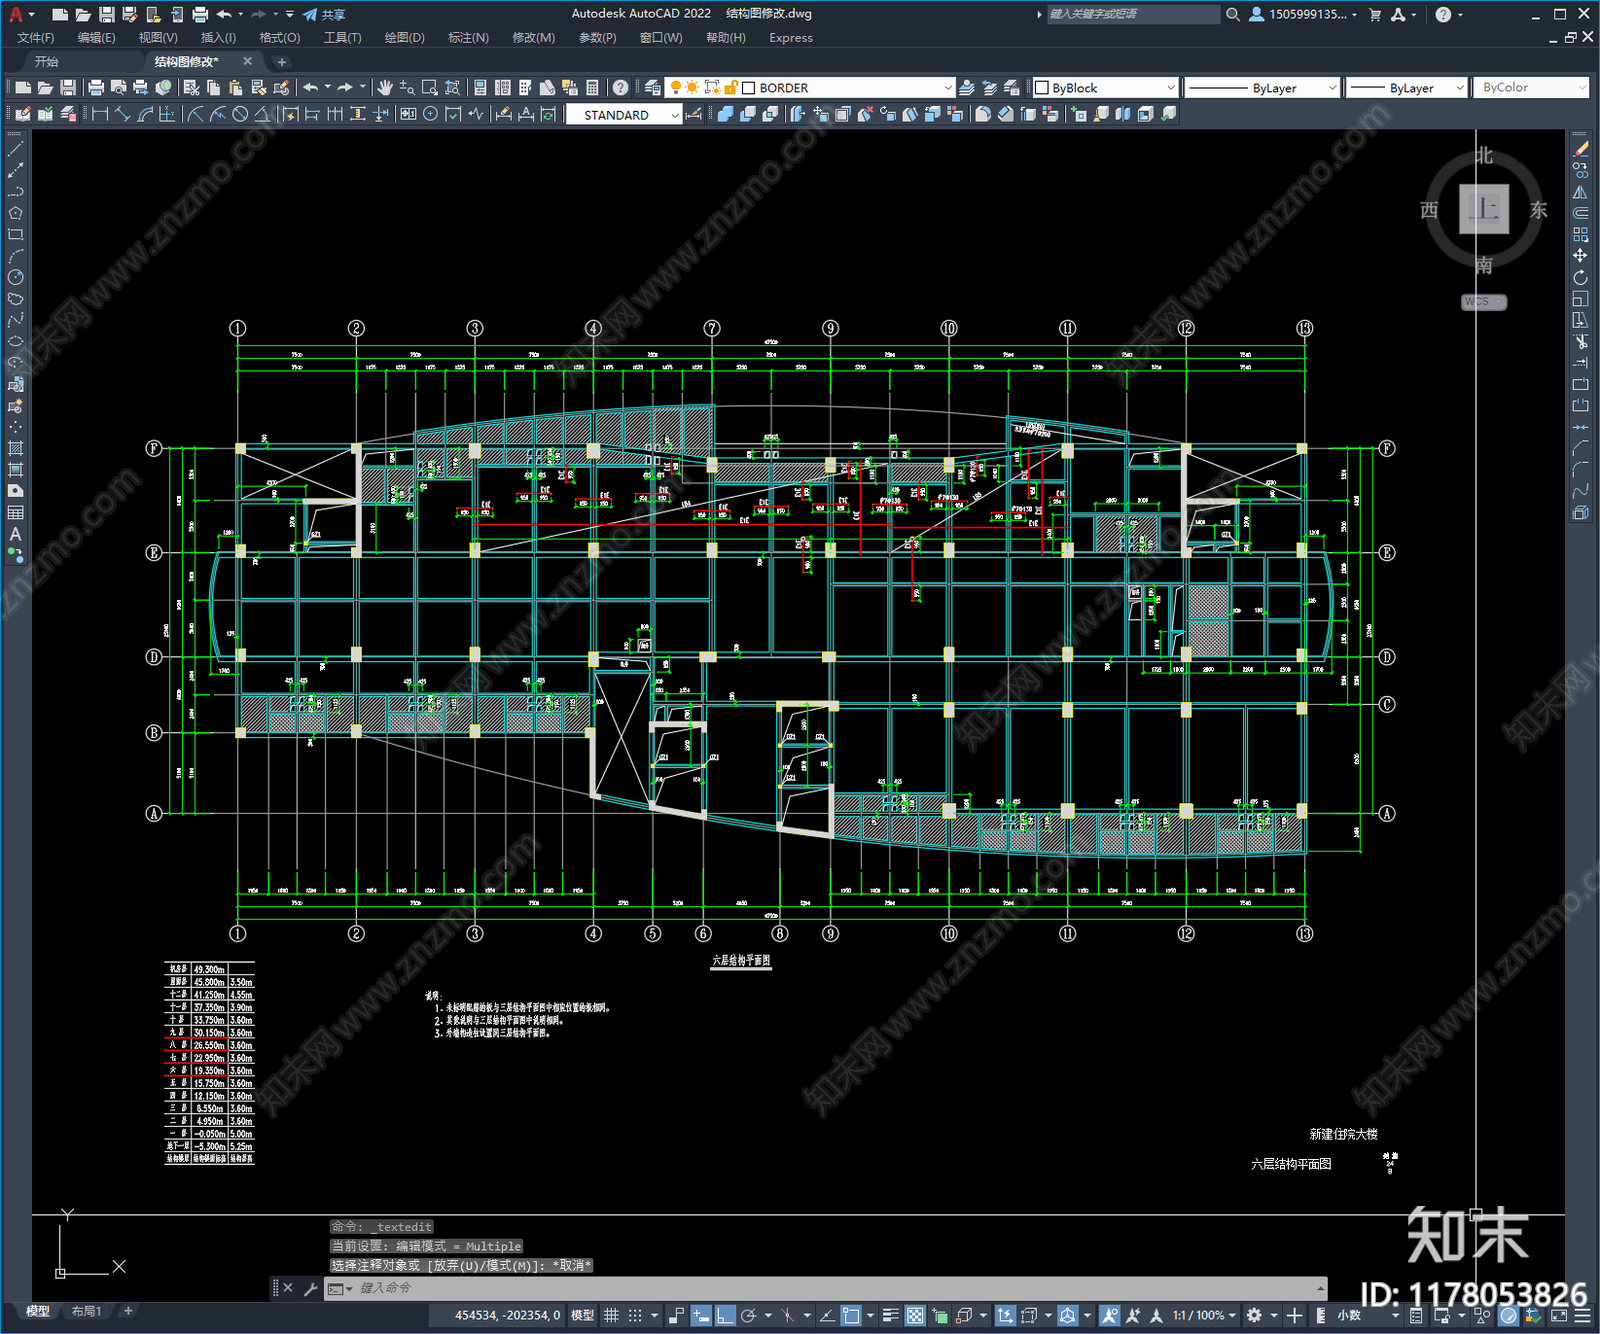
Task: Toggle the drawing grid display
Action: [611, 1315]
